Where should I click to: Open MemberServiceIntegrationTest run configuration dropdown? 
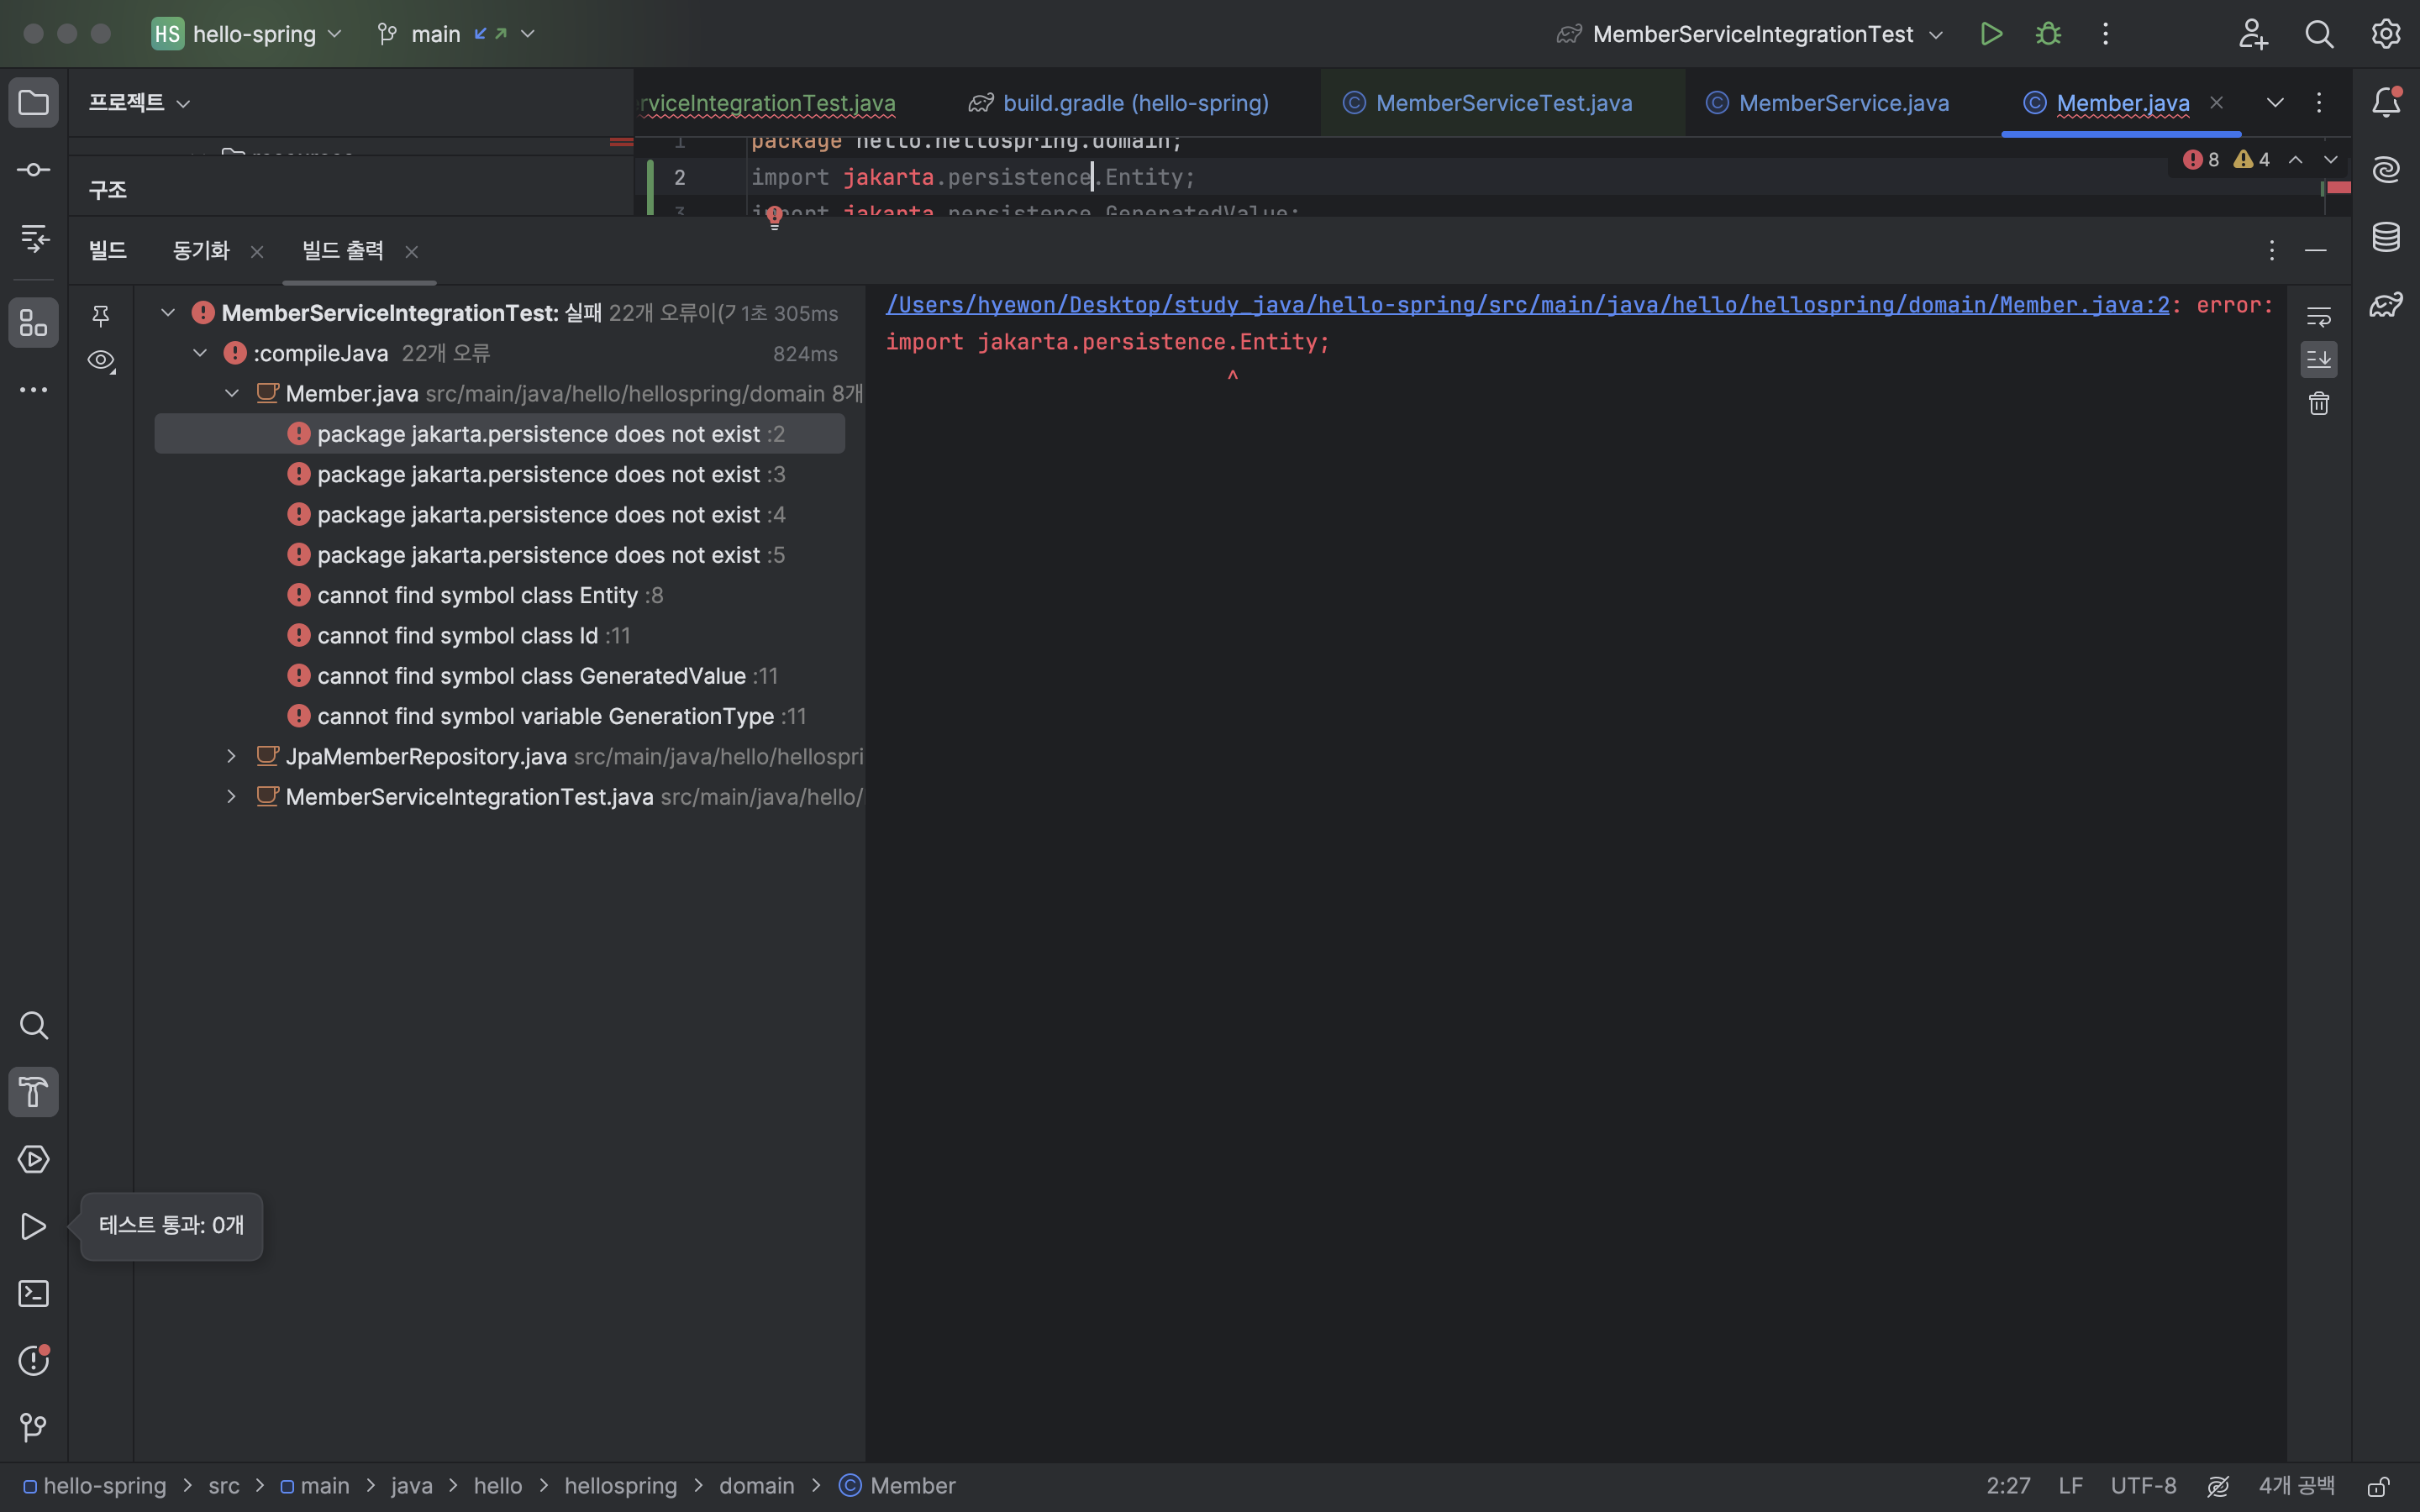point(1750,34)
